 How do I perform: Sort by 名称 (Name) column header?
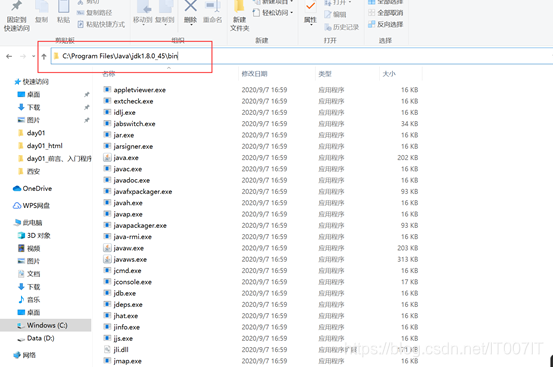109,74
